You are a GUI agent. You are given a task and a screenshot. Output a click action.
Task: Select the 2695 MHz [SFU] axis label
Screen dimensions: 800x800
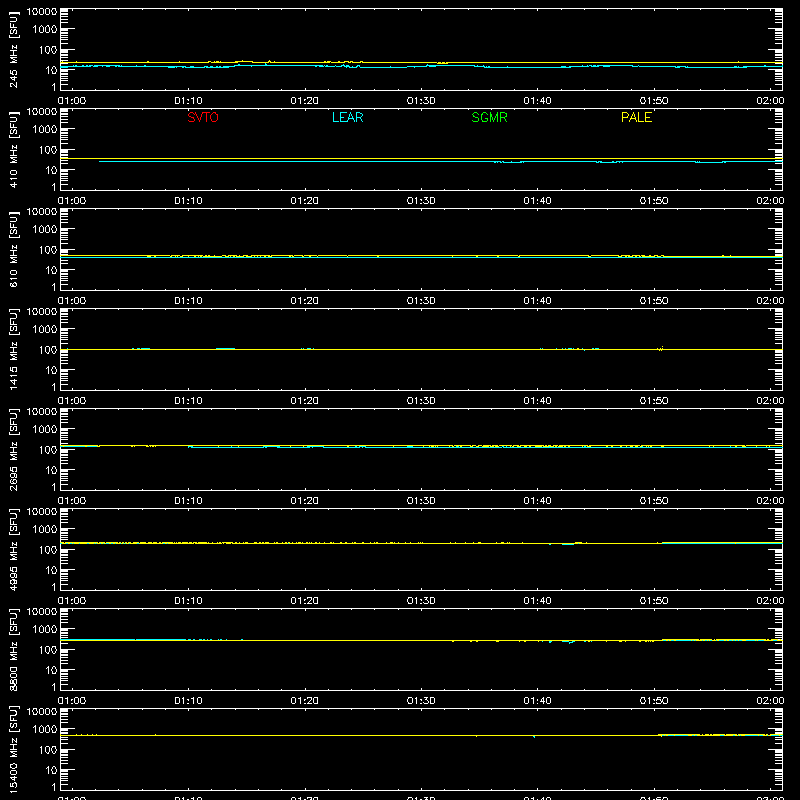pos(14,449)
